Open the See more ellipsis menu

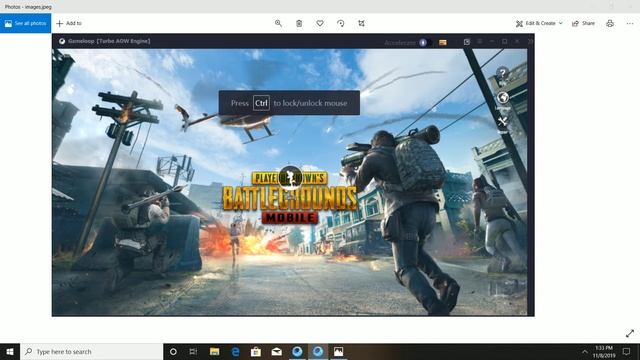(630, 23)
